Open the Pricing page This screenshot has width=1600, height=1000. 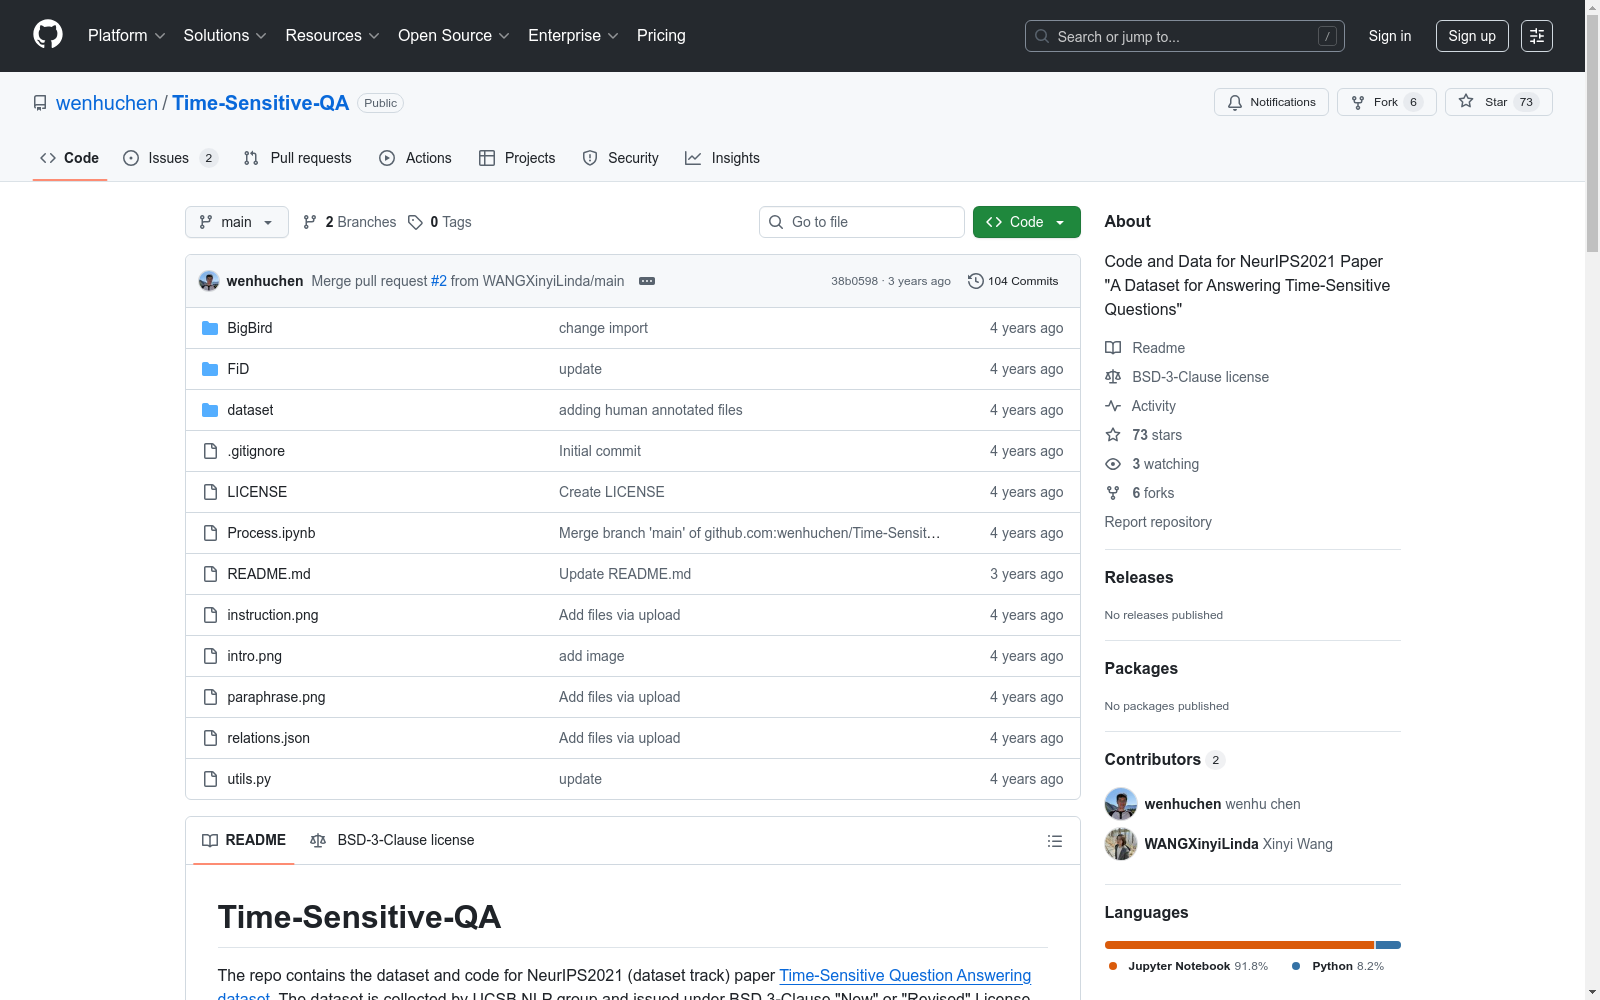pyautogui.click(x=661, y=36)
